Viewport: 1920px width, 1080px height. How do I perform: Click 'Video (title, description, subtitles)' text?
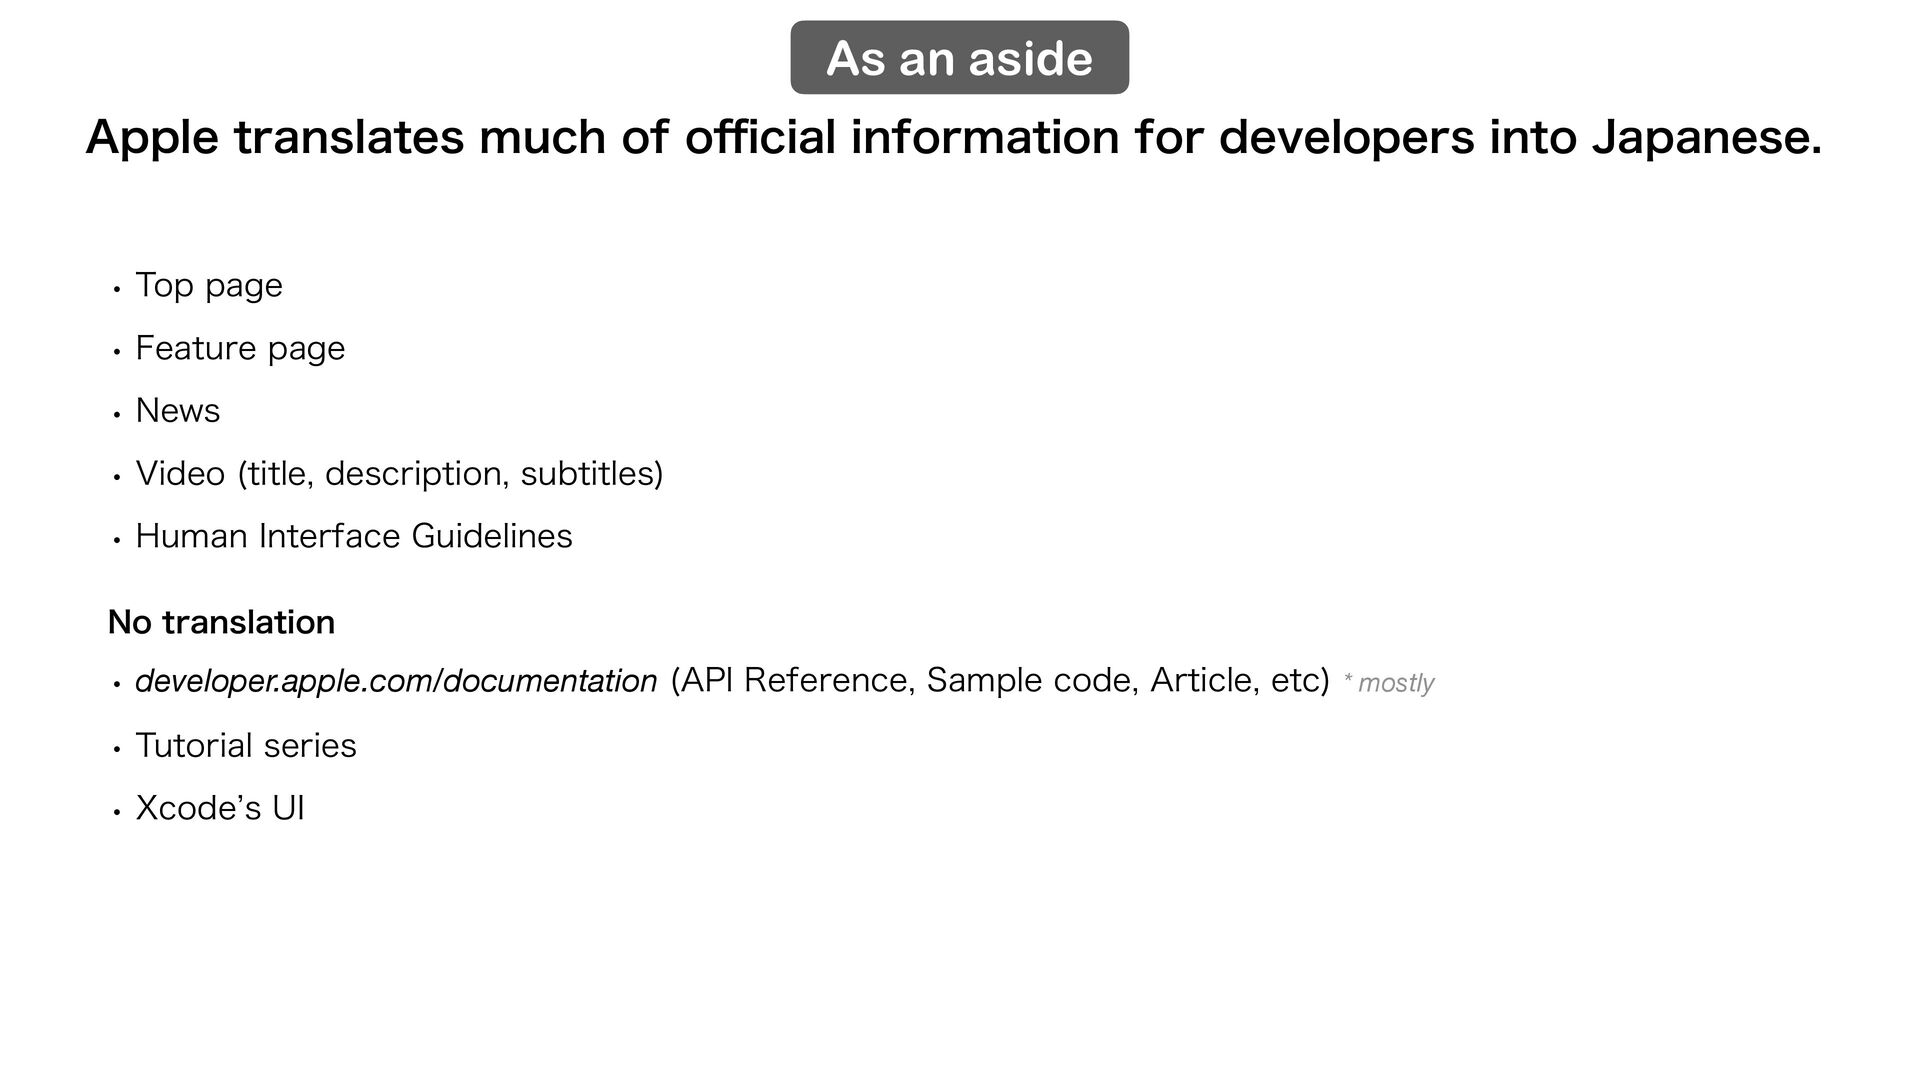click(399, 474)
